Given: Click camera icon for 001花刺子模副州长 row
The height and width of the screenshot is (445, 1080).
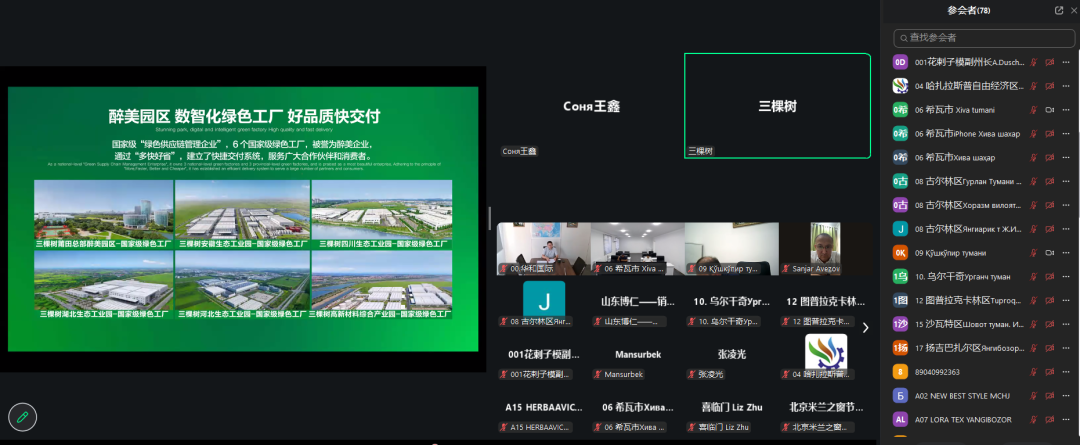Looking at the screenshot, I should point(1050,62).
